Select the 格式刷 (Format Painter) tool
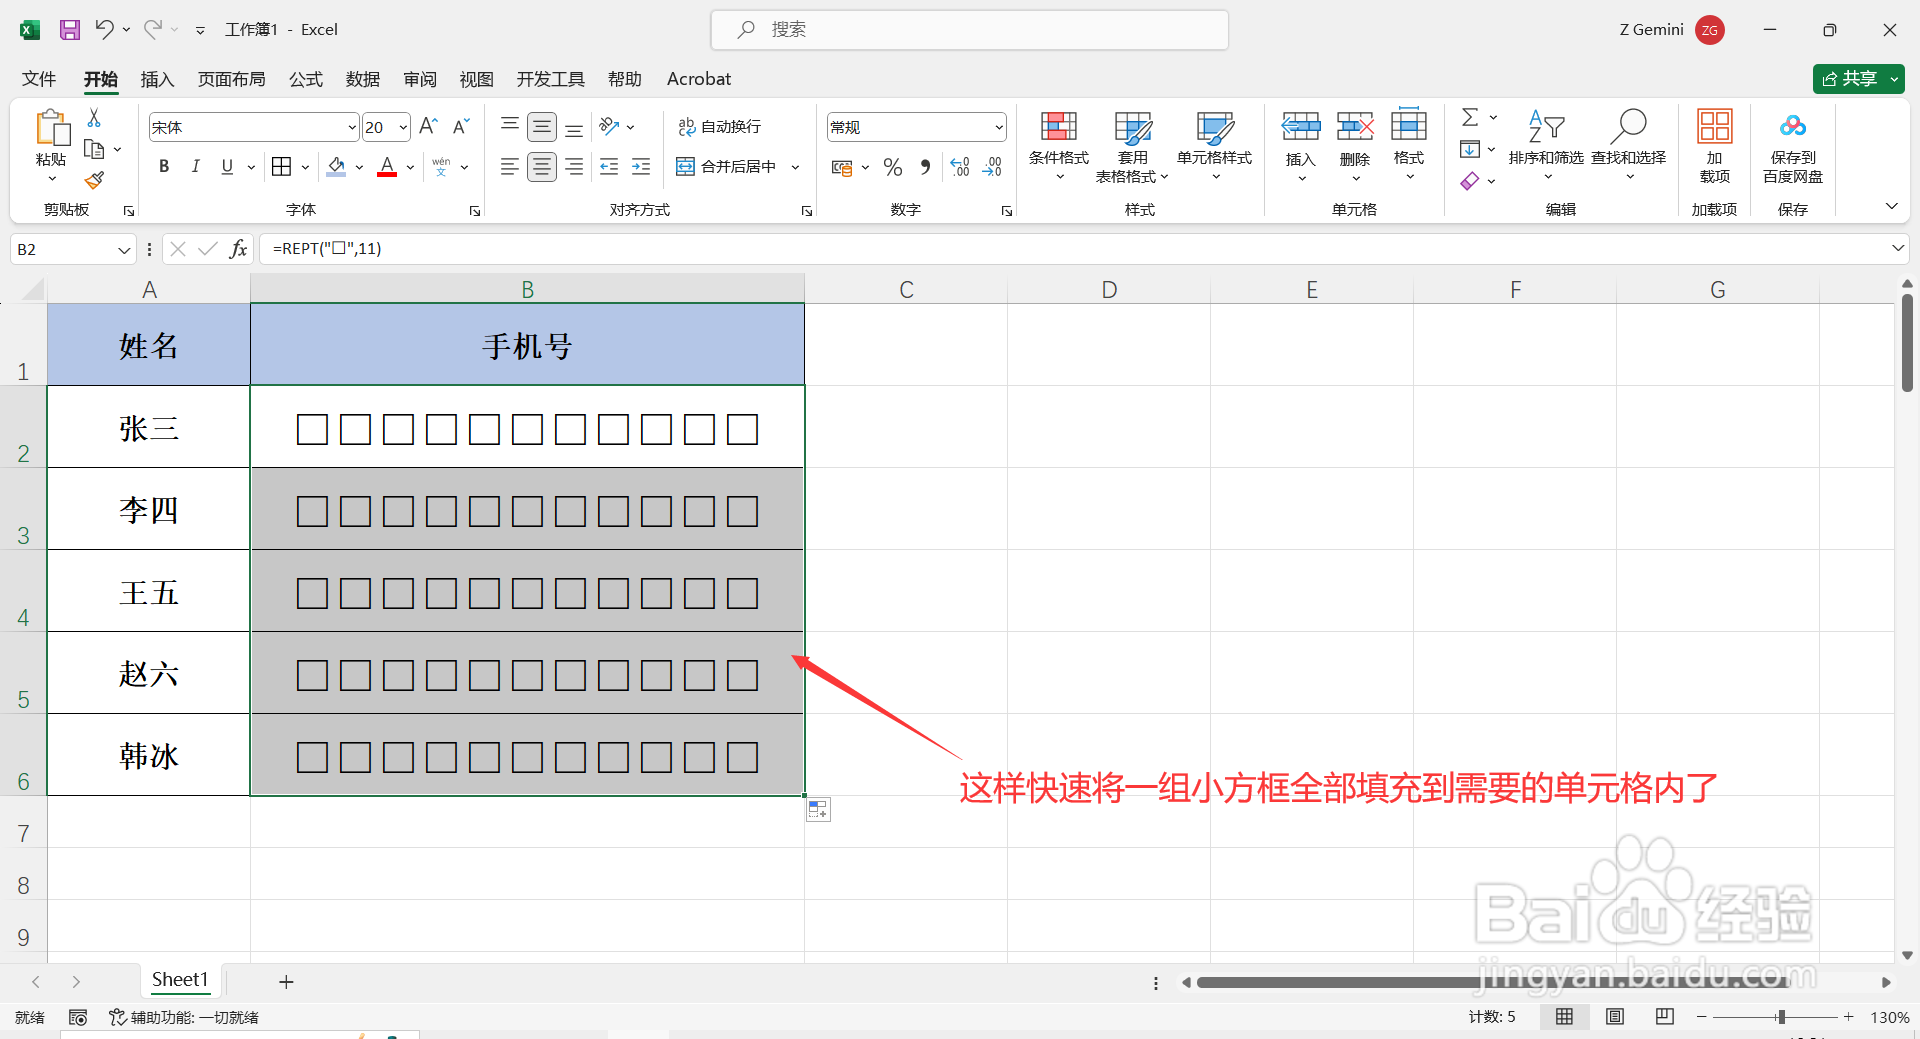 coord(94,180)
